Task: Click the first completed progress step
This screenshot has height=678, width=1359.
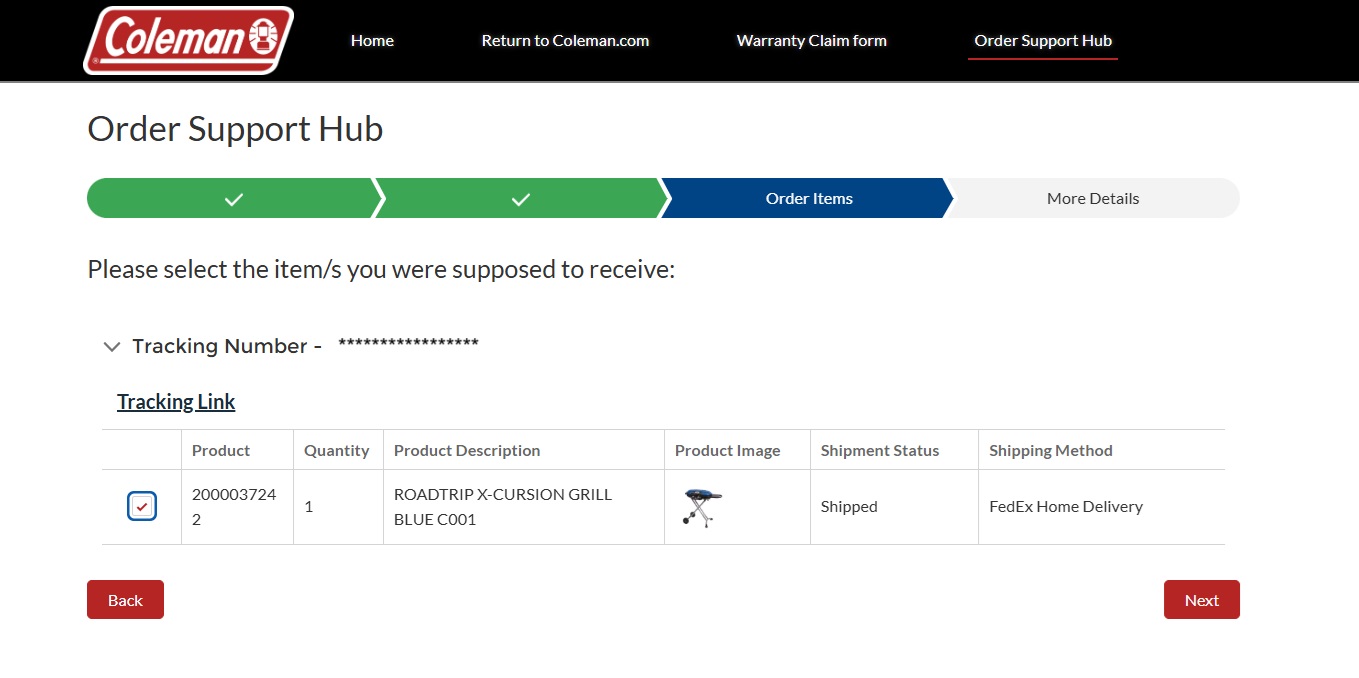Action: pyautogui.click(x=233, y=198)
